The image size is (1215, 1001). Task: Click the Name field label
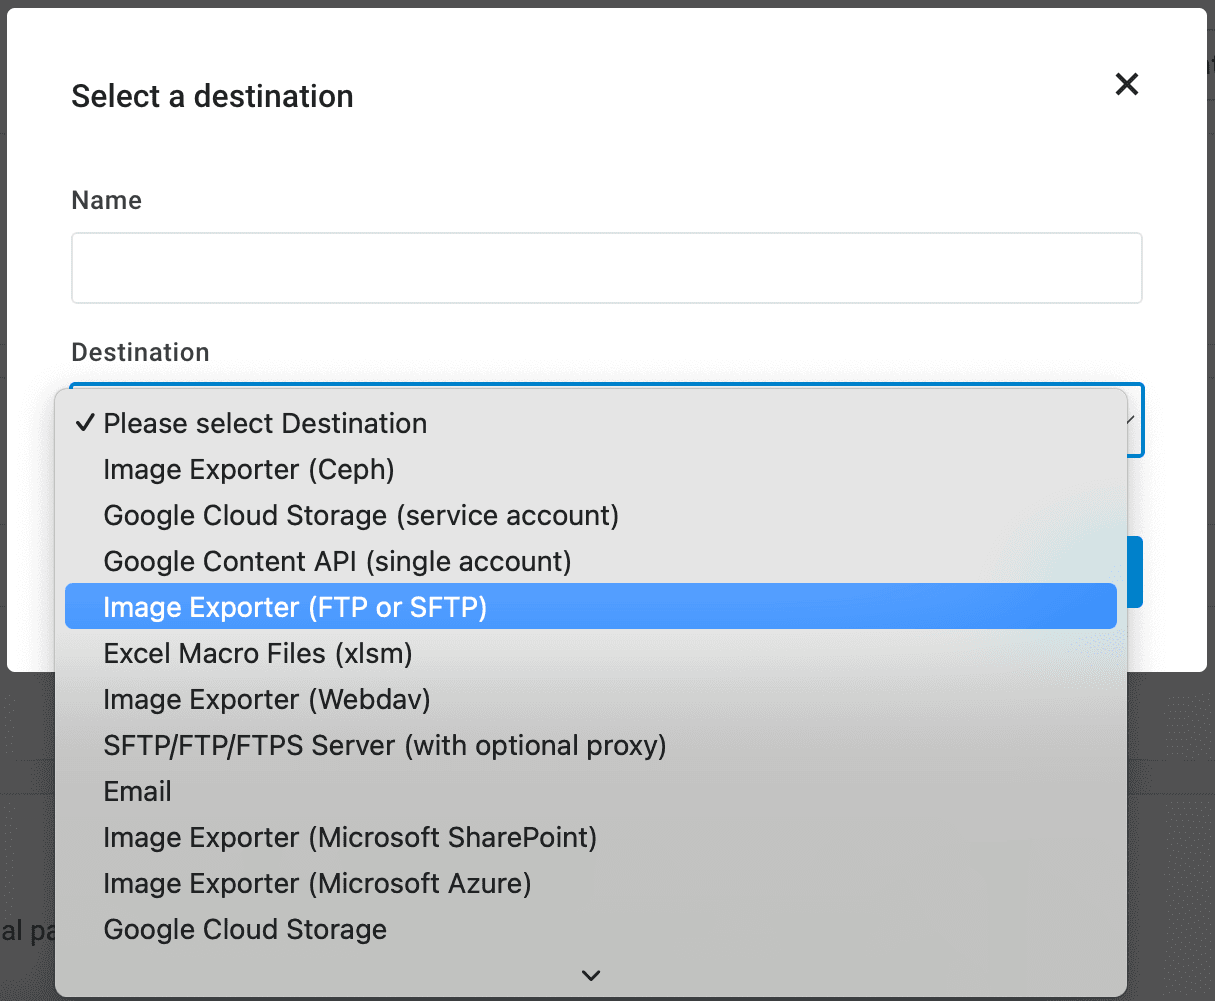107,201
